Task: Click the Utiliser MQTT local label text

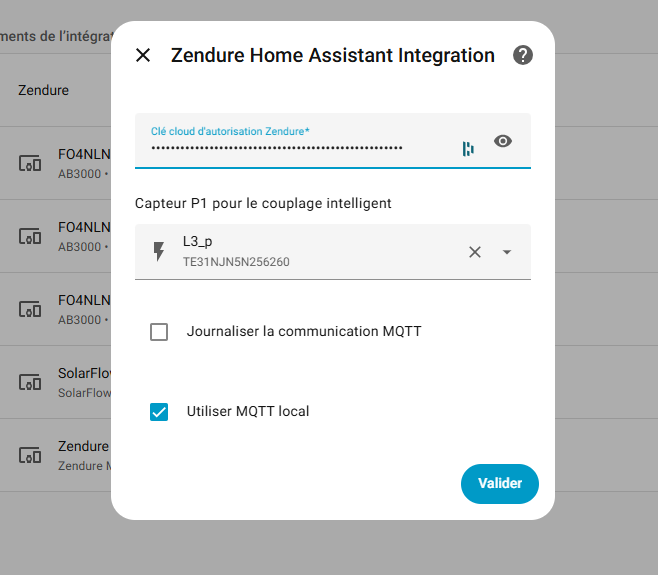Action: (248, 411)
